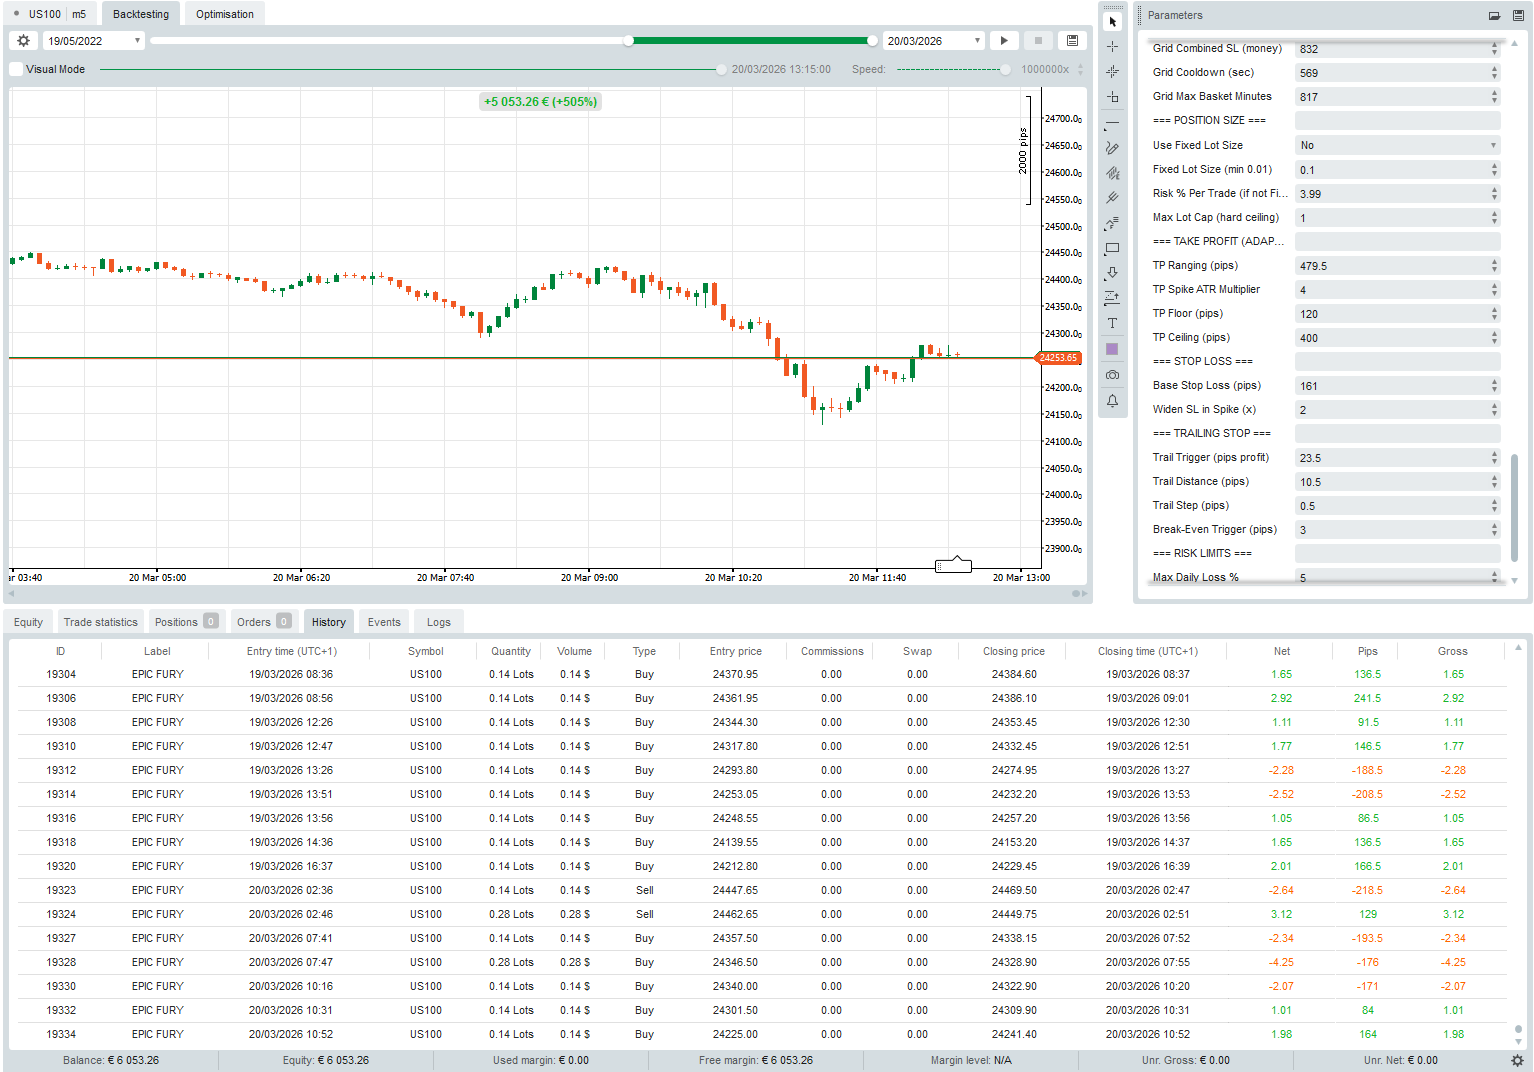
Task: Take a chart screenshot with camera icon
Action: click(x=1112, y=375)
